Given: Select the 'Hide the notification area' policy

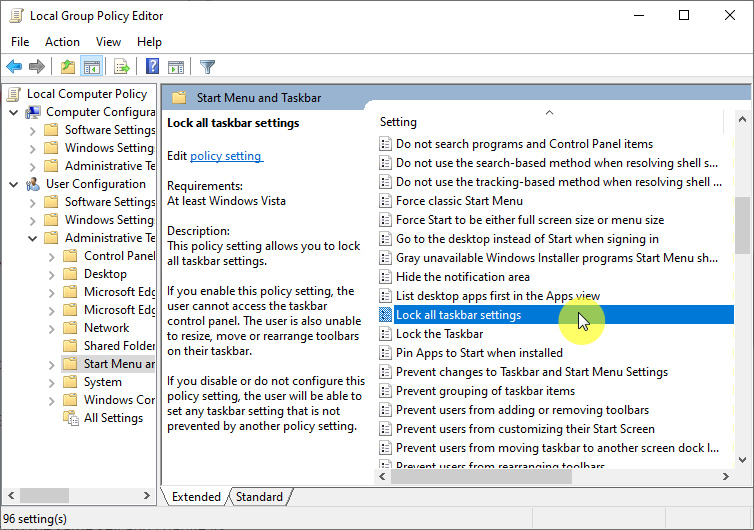Looking at the screenshot, I should 462,277.
